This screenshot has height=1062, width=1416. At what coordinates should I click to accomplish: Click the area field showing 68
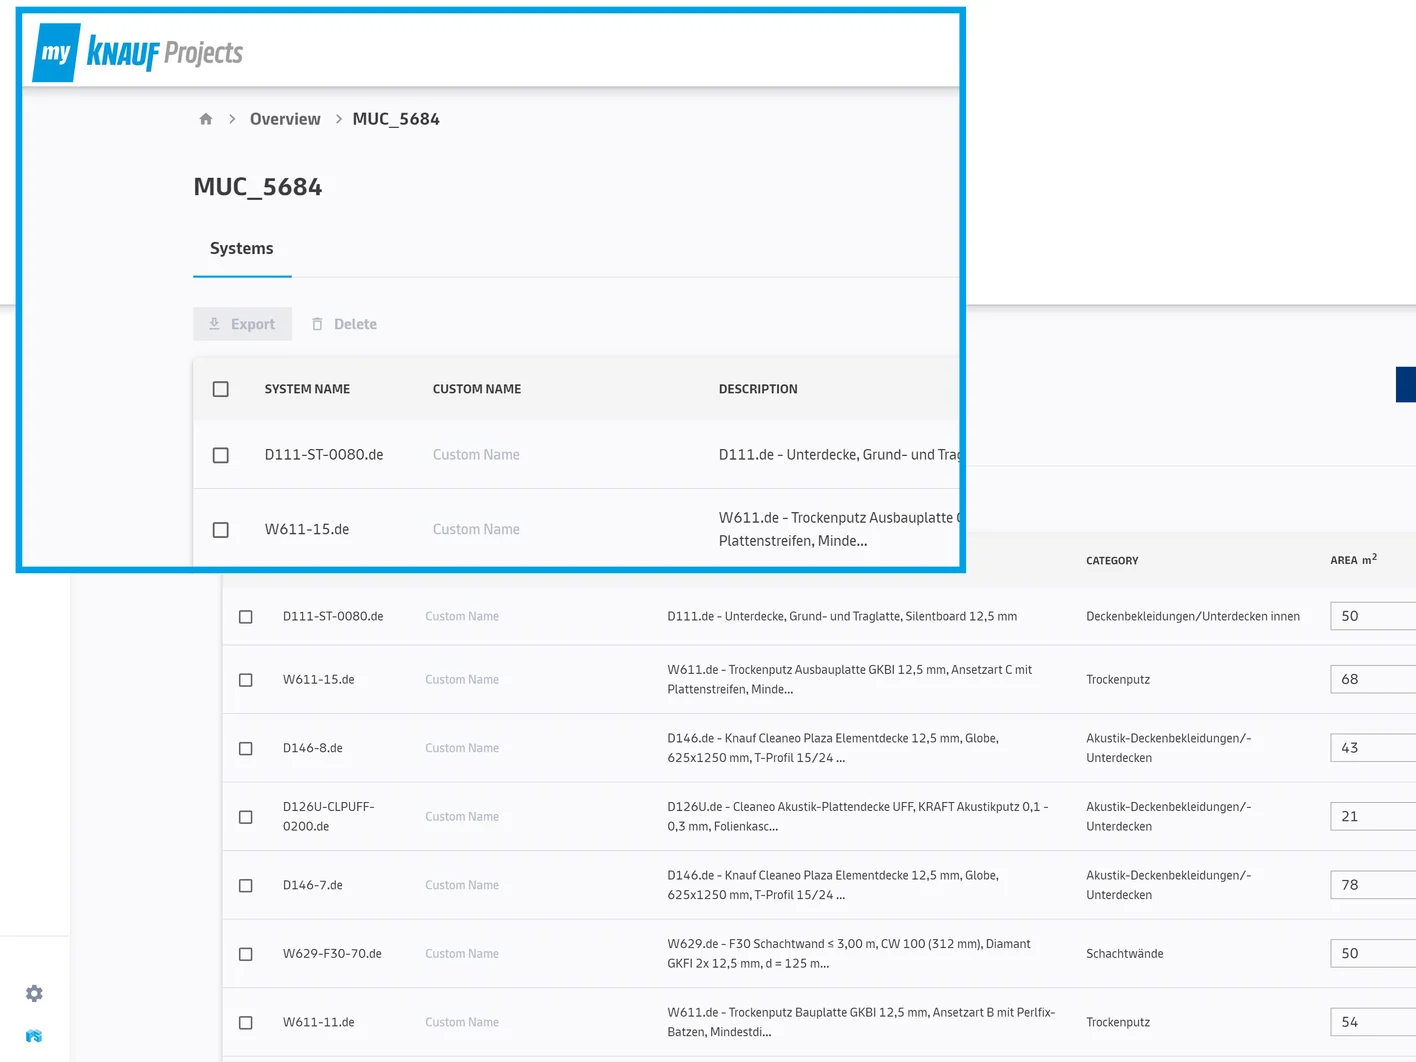(1373, 679)
